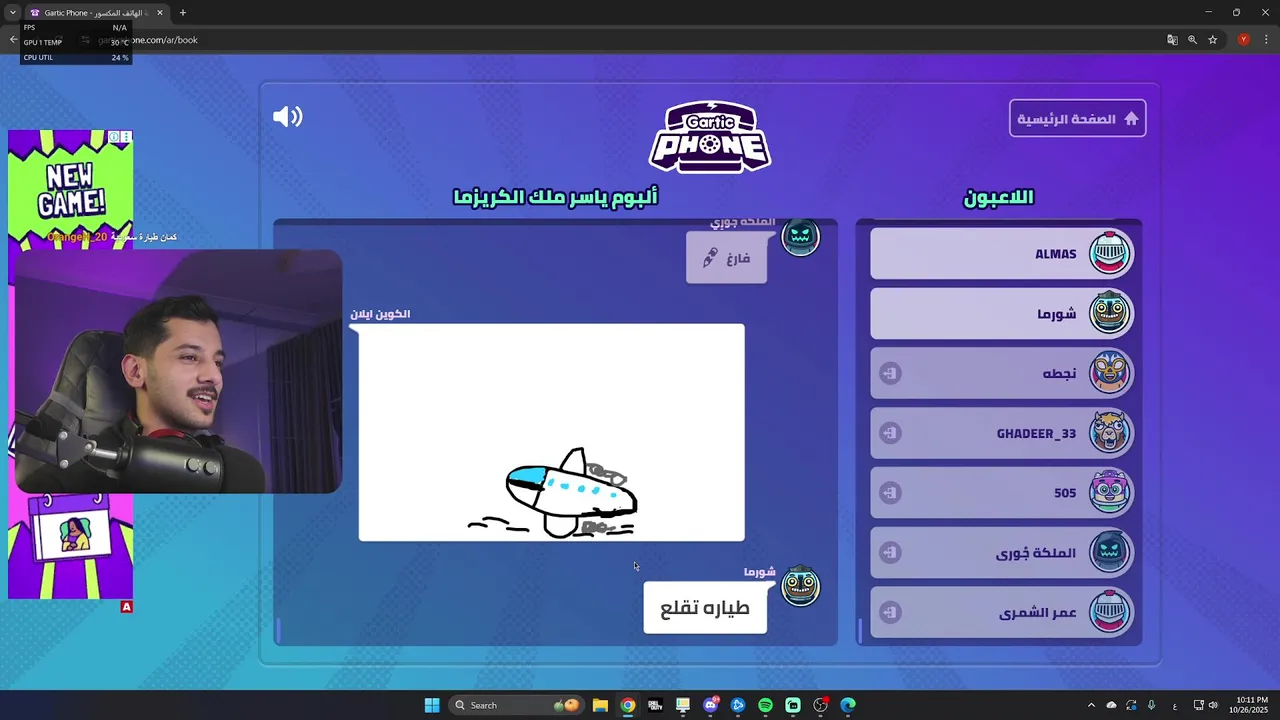This screenshot has width=1280, height=720.
Task: Click the translate page icon
Action: tap(1172, 40)
